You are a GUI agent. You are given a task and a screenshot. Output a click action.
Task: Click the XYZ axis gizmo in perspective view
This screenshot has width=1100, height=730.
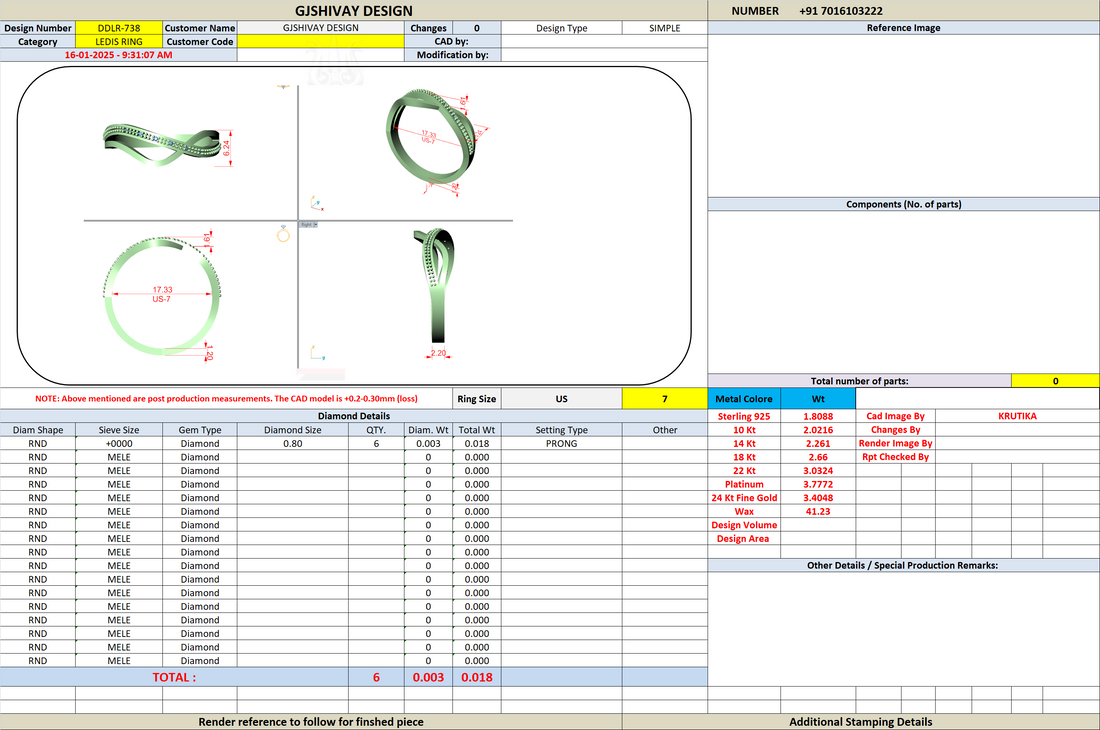click(x=317, y=204)
